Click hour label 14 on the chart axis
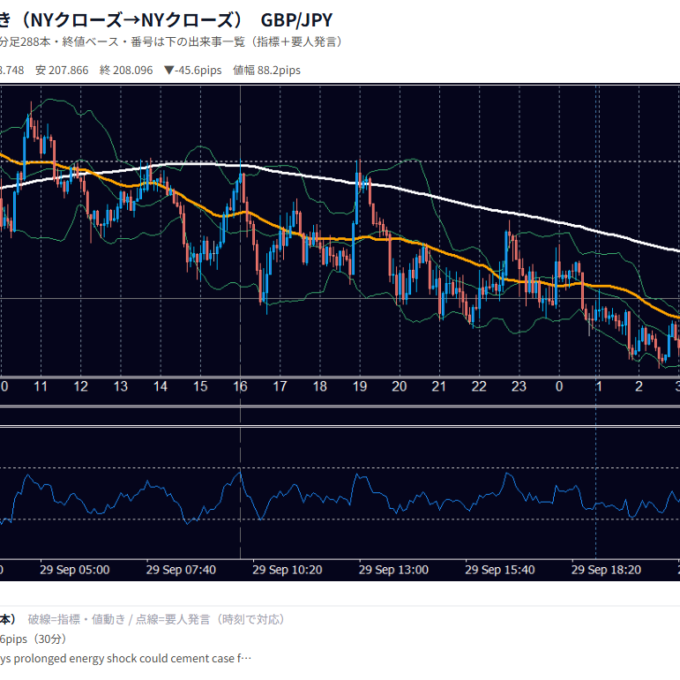Image resolution: width=680 pixels, height=680 pixels. 160,386
